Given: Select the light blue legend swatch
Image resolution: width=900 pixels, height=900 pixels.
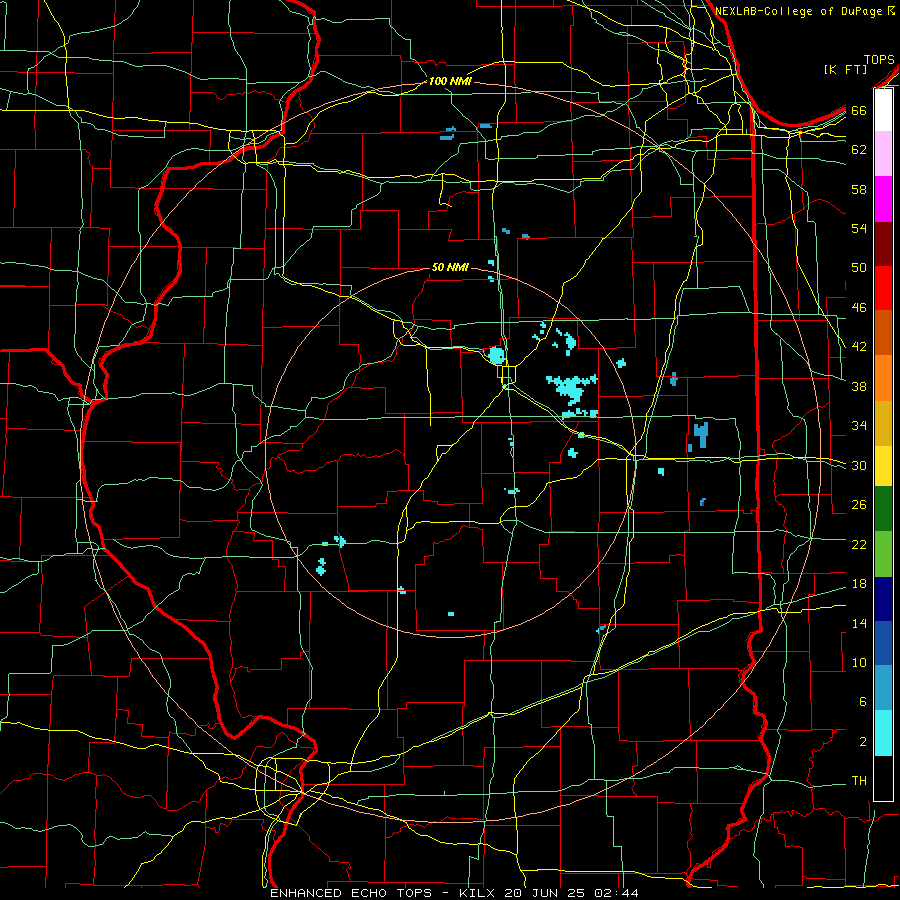Looking at the screenshot, I should tap(883, 688).
